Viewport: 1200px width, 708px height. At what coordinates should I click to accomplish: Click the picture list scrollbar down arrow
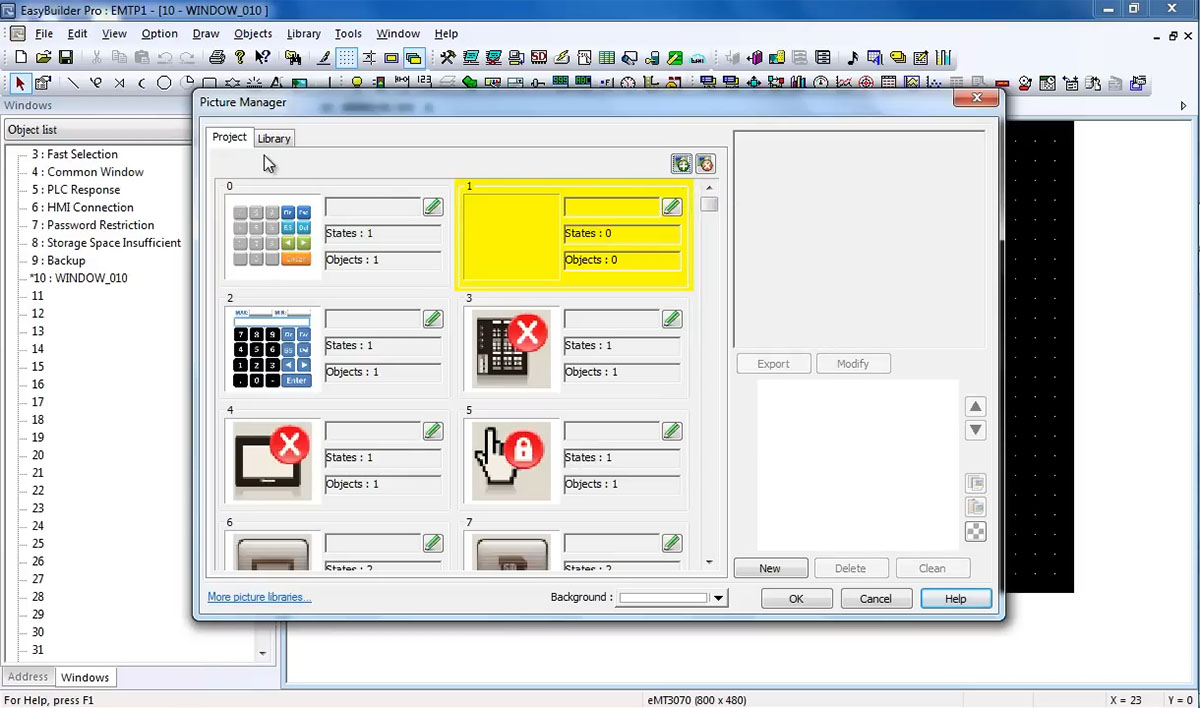point(709,563)
